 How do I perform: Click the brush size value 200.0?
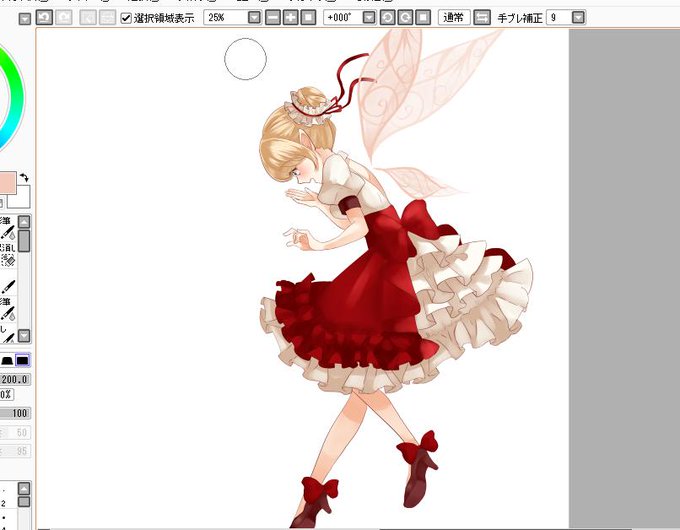(15, 380)
